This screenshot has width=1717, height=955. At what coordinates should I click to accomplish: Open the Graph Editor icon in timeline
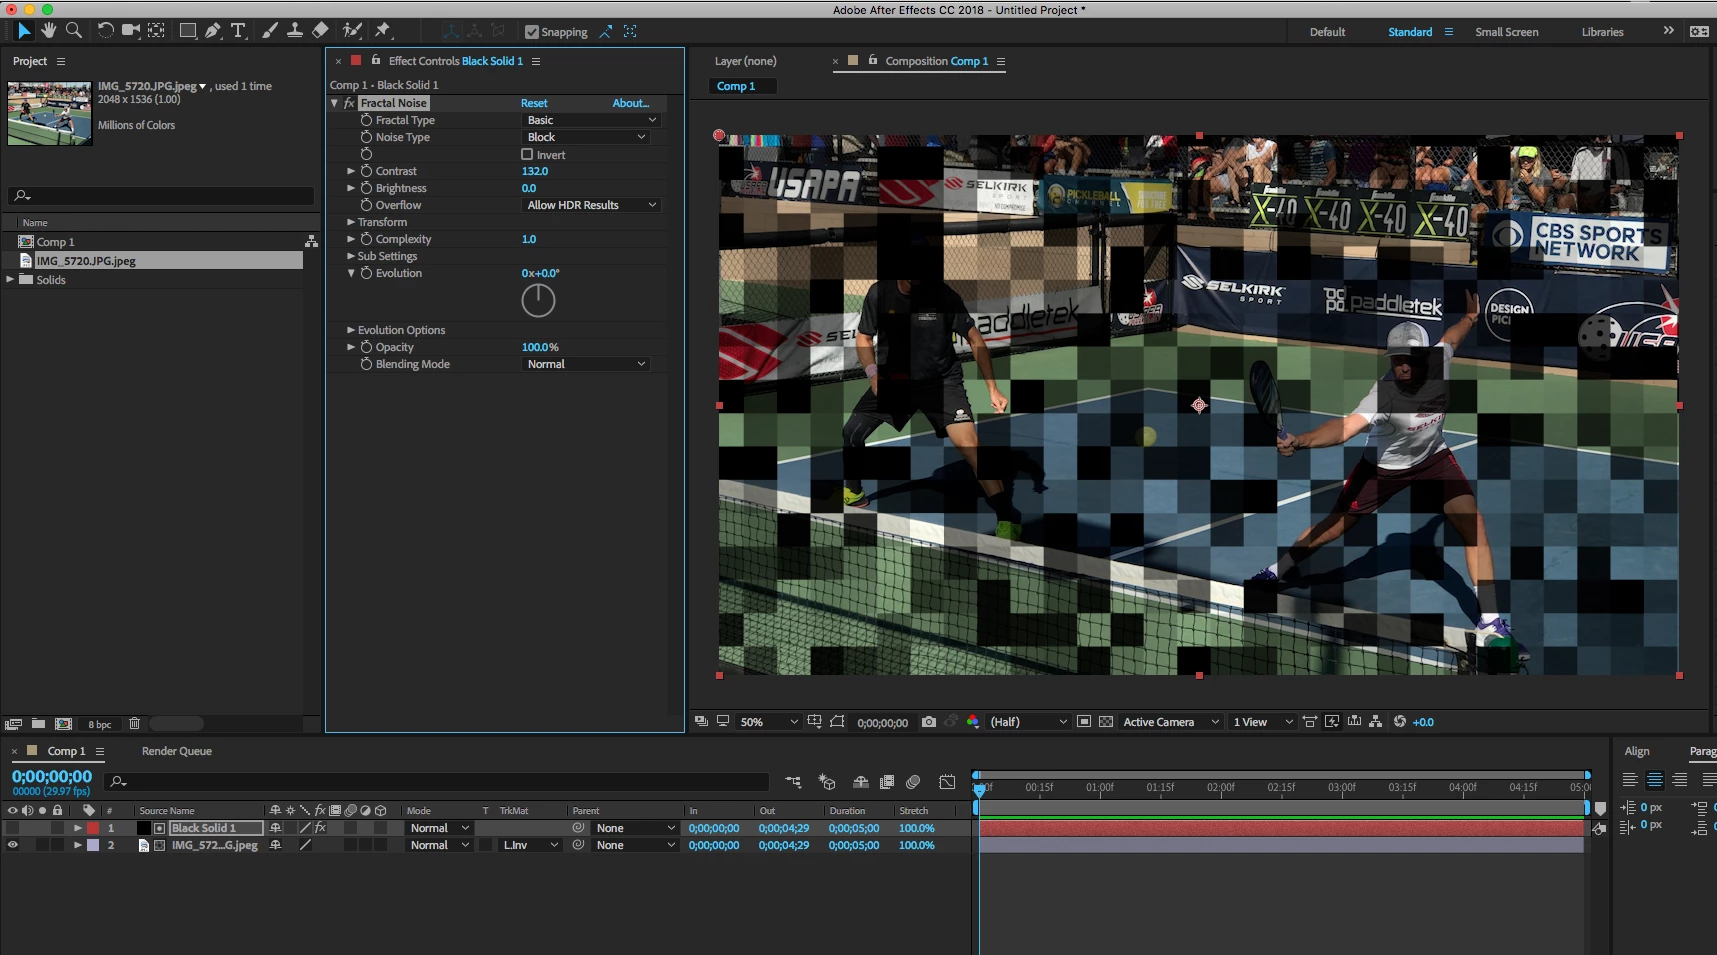(947, 782)
